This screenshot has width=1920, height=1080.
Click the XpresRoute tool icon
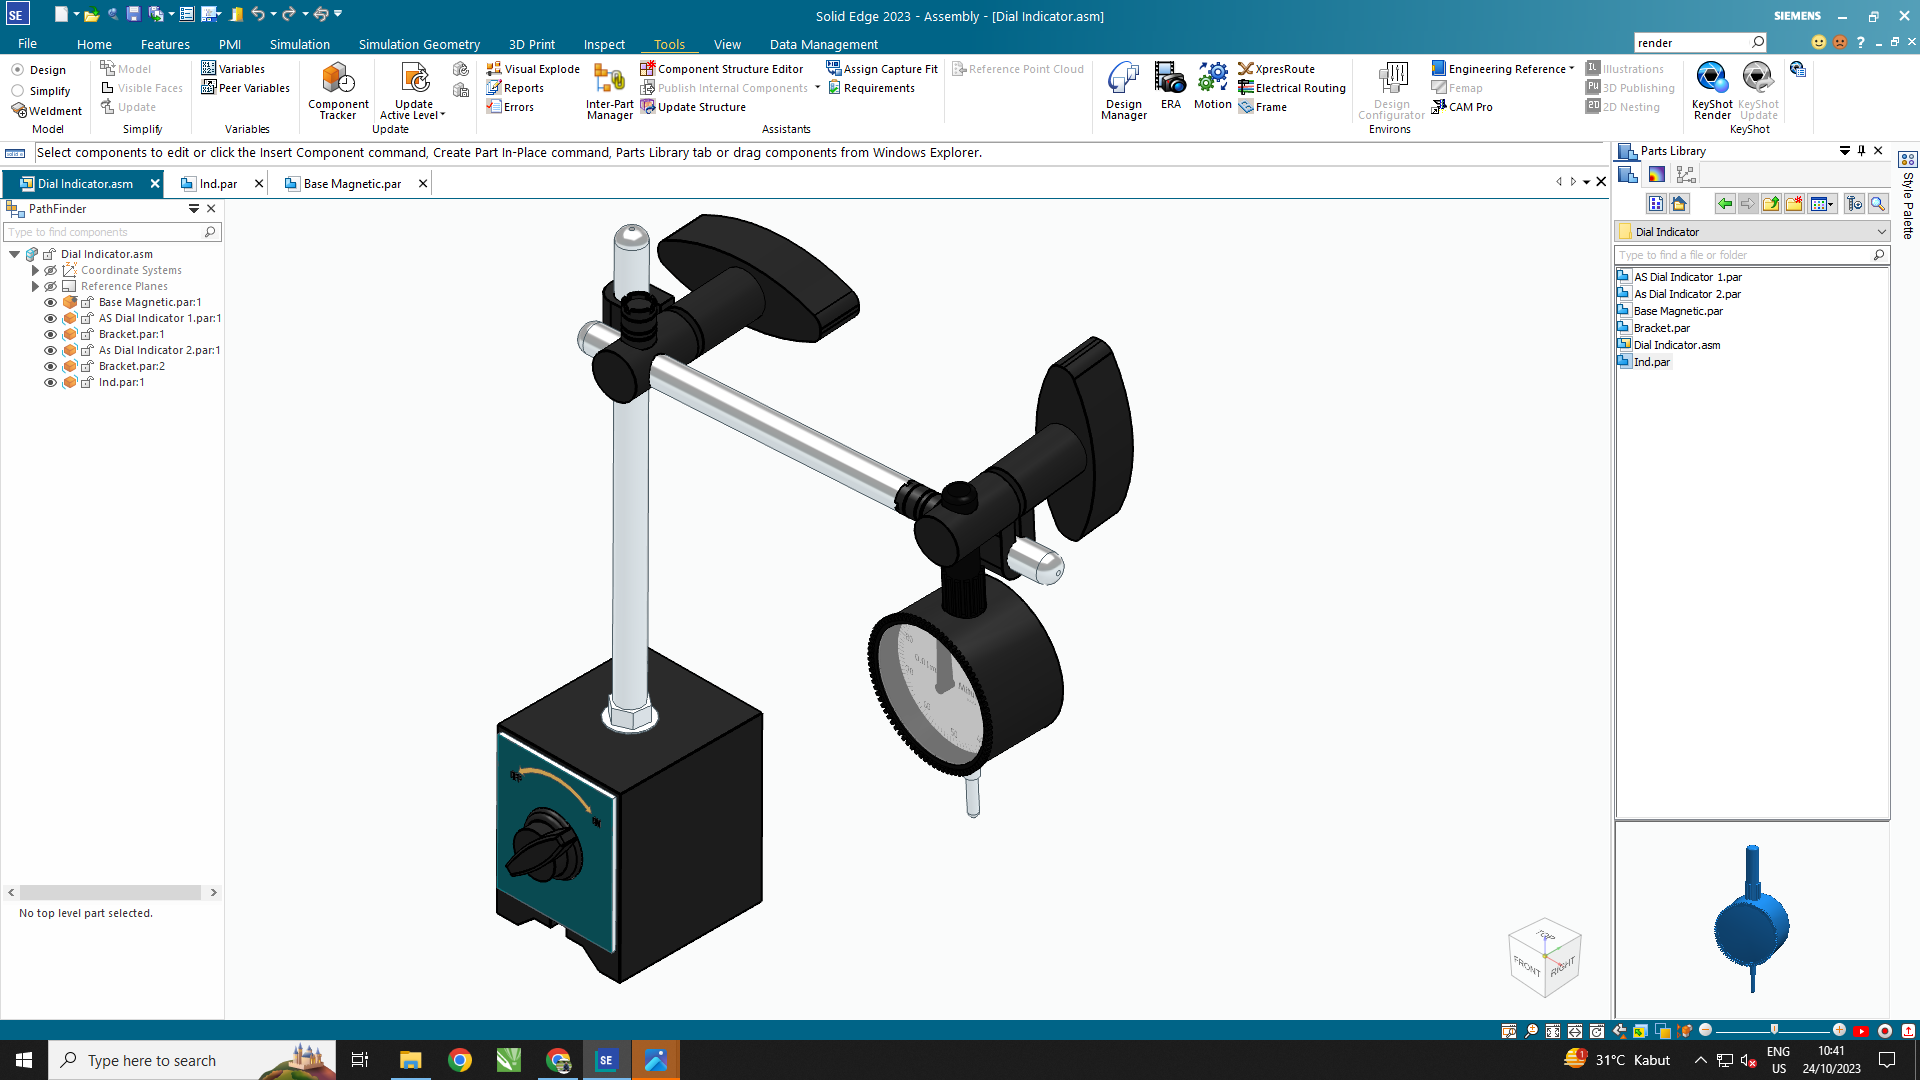click(x=1245, y=69)
